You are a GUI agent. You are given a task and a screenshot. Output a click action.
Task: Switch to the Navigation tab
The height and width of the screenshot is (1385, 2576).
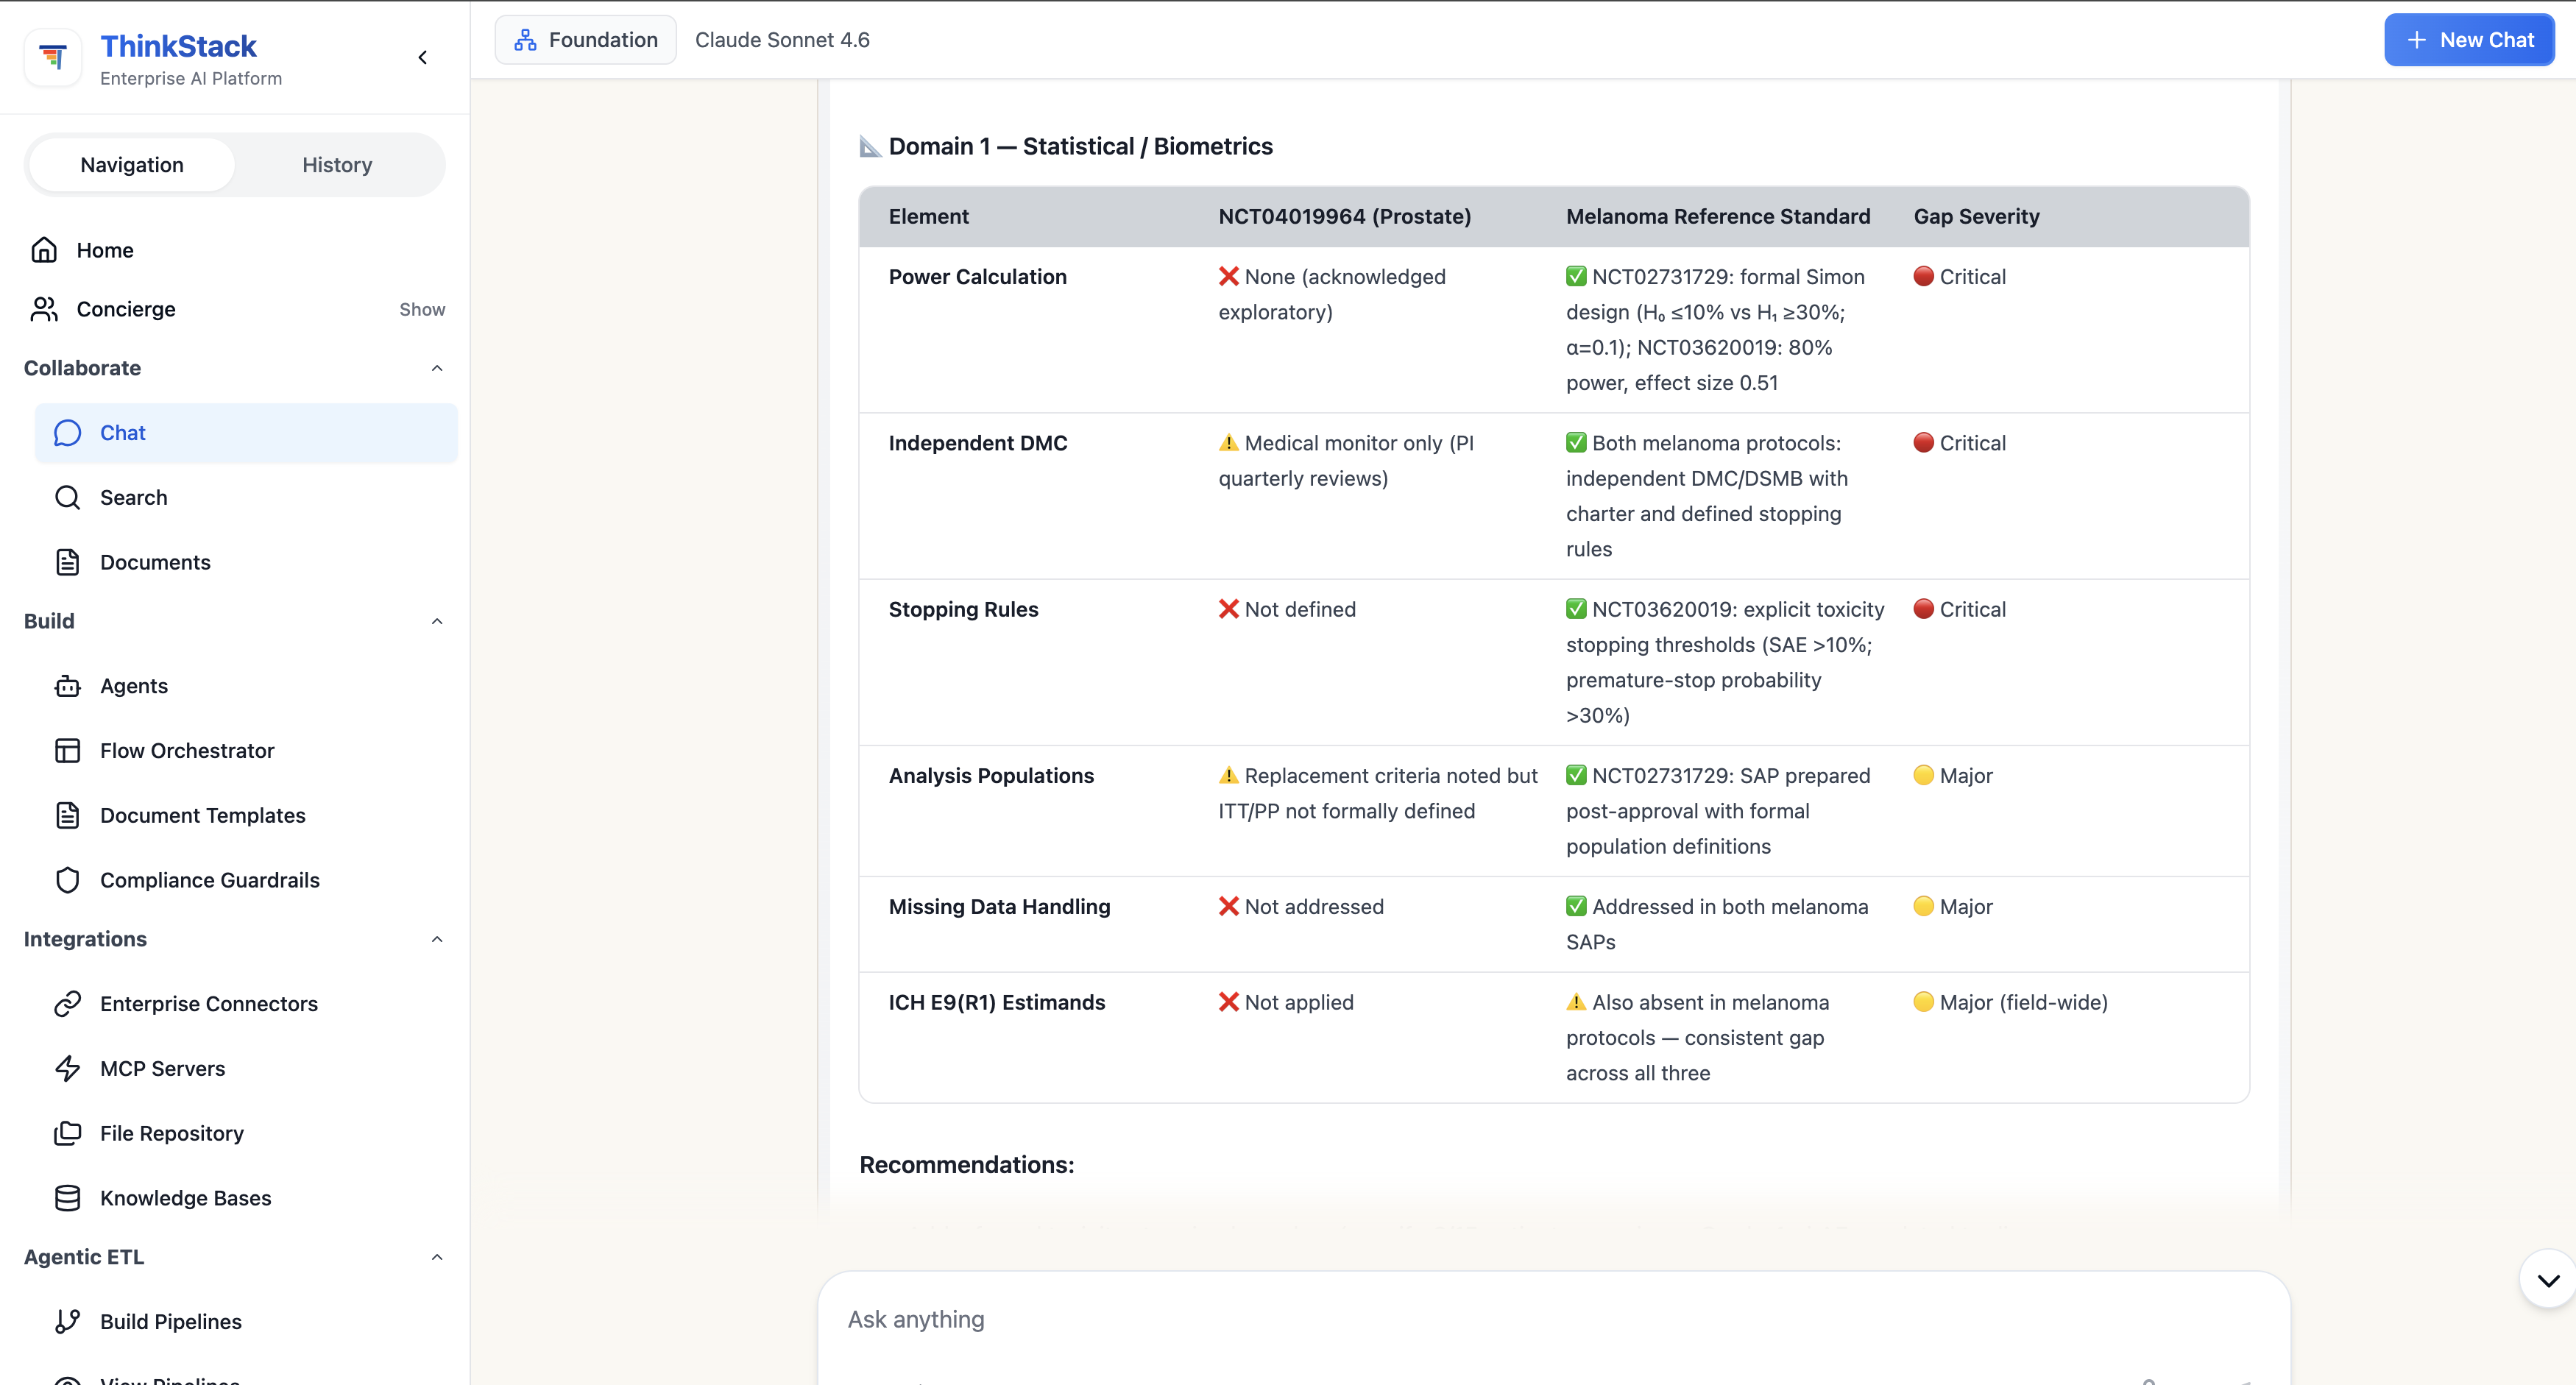coord(132,165)
